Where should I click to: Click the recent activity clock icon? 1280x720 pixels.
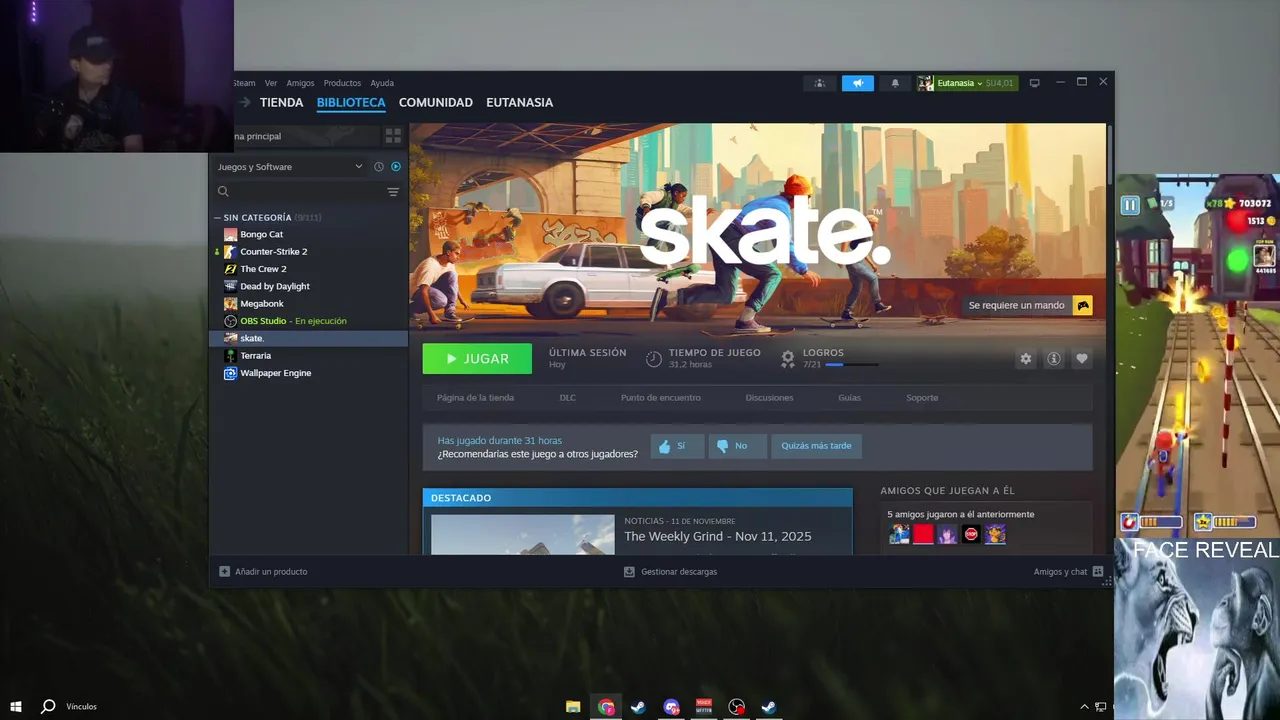click(x=379, y=167)
